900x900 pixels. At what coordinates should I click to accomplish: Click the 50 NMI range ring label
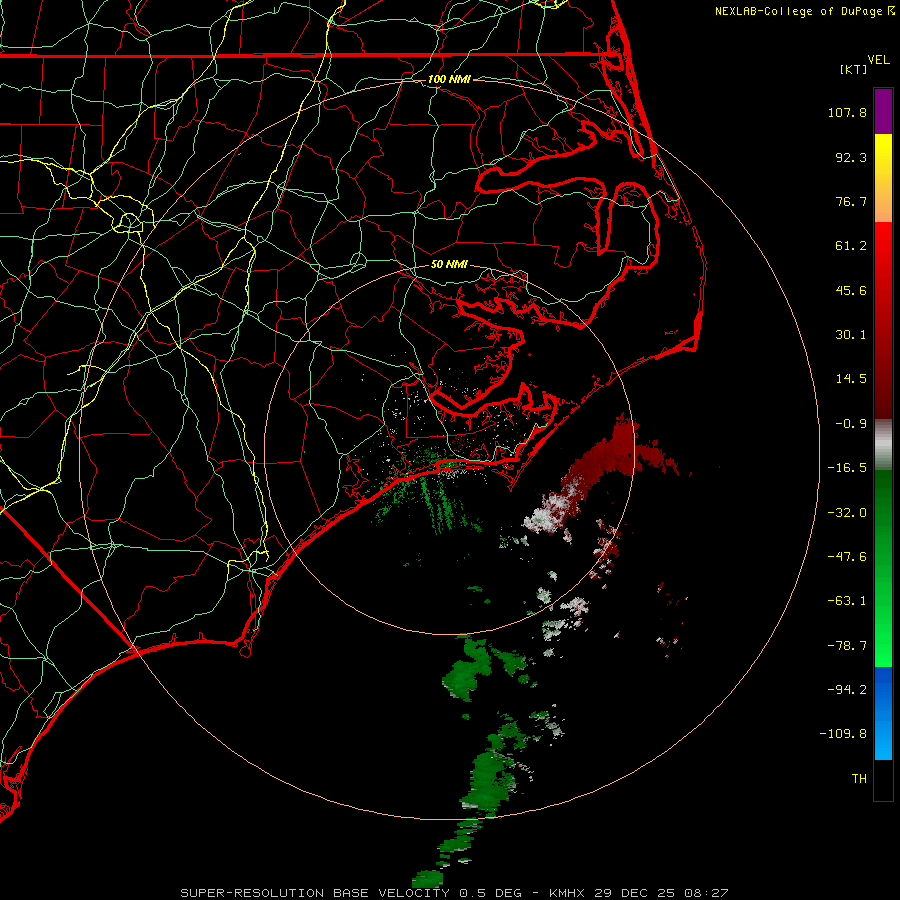pyautogui.click(x=449, y=265)
